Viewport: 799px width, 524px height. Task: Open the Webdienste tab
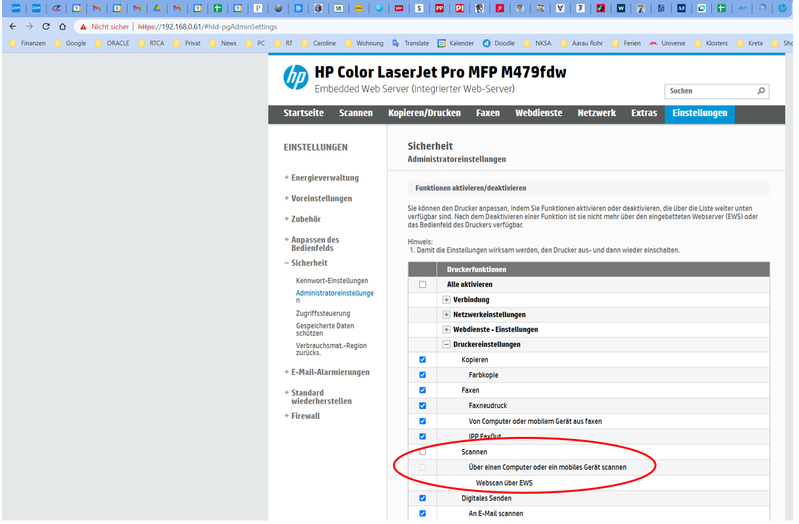pos(539,113)
